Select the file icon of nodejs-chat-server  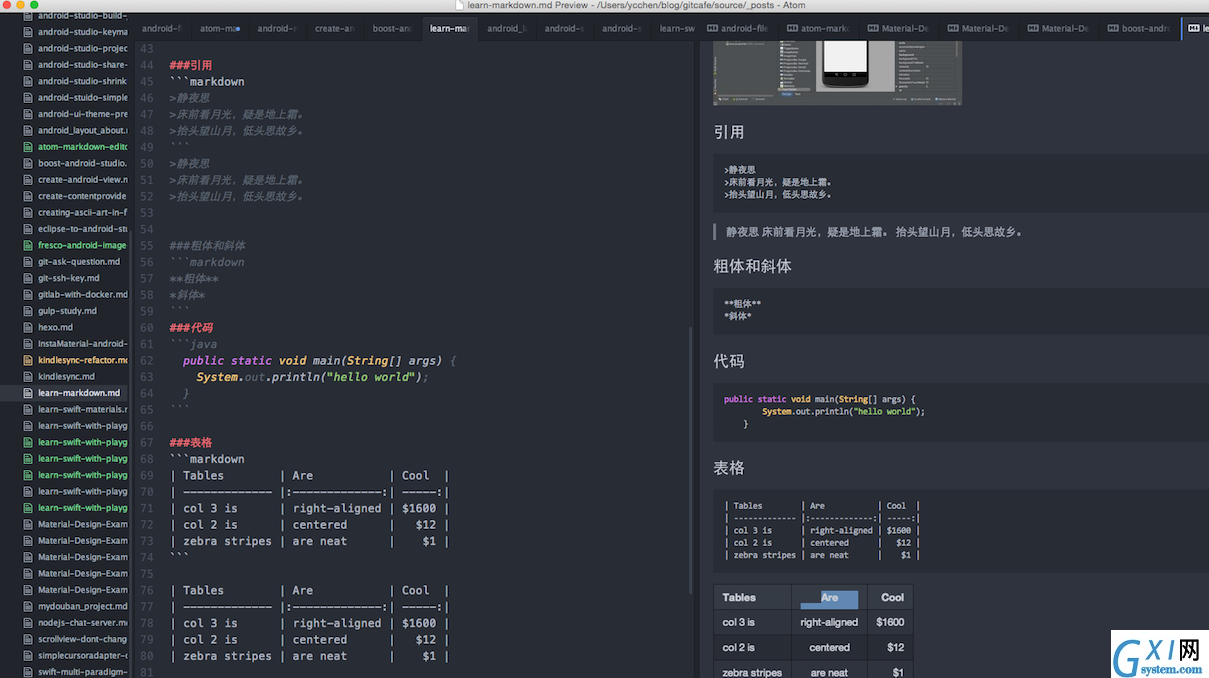pyautogui.click(x=28, y=623)
